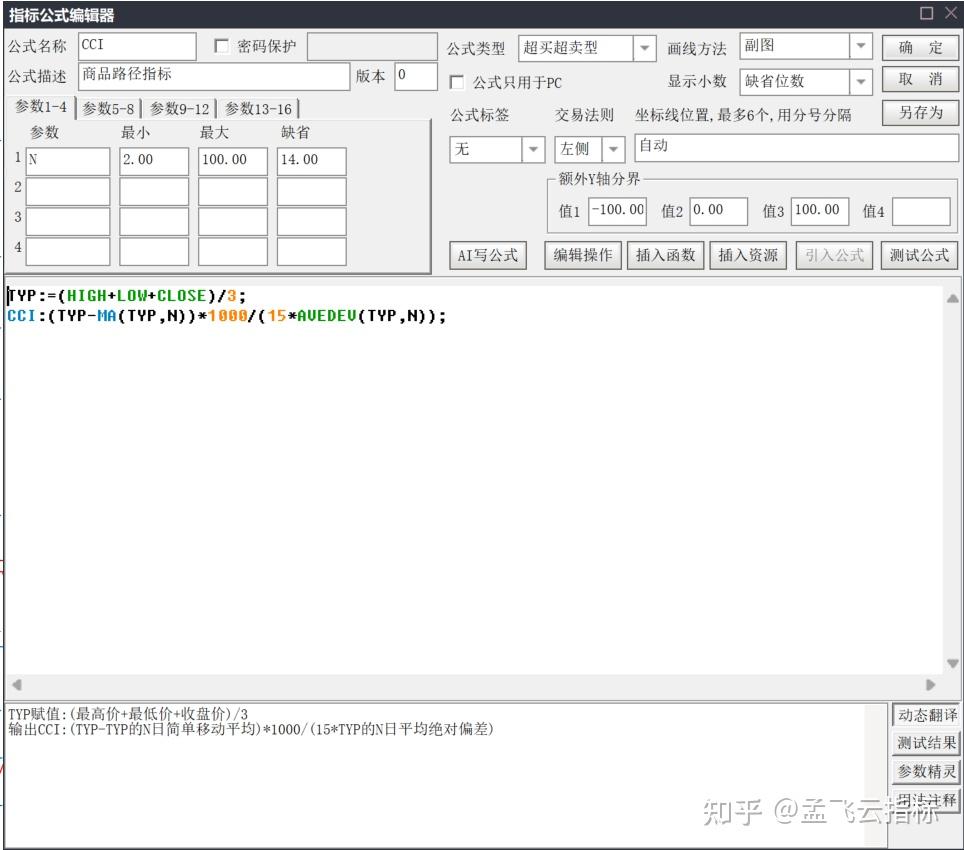Image resolution: width=964 pixels, height=850 pixels.
Task: Focus the 公式名称 field containing CCI
Action: [137, 46]
